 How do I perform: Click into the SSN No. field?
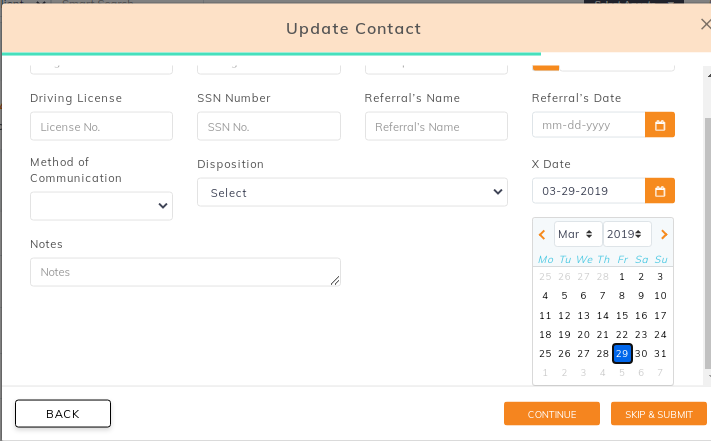269,126
